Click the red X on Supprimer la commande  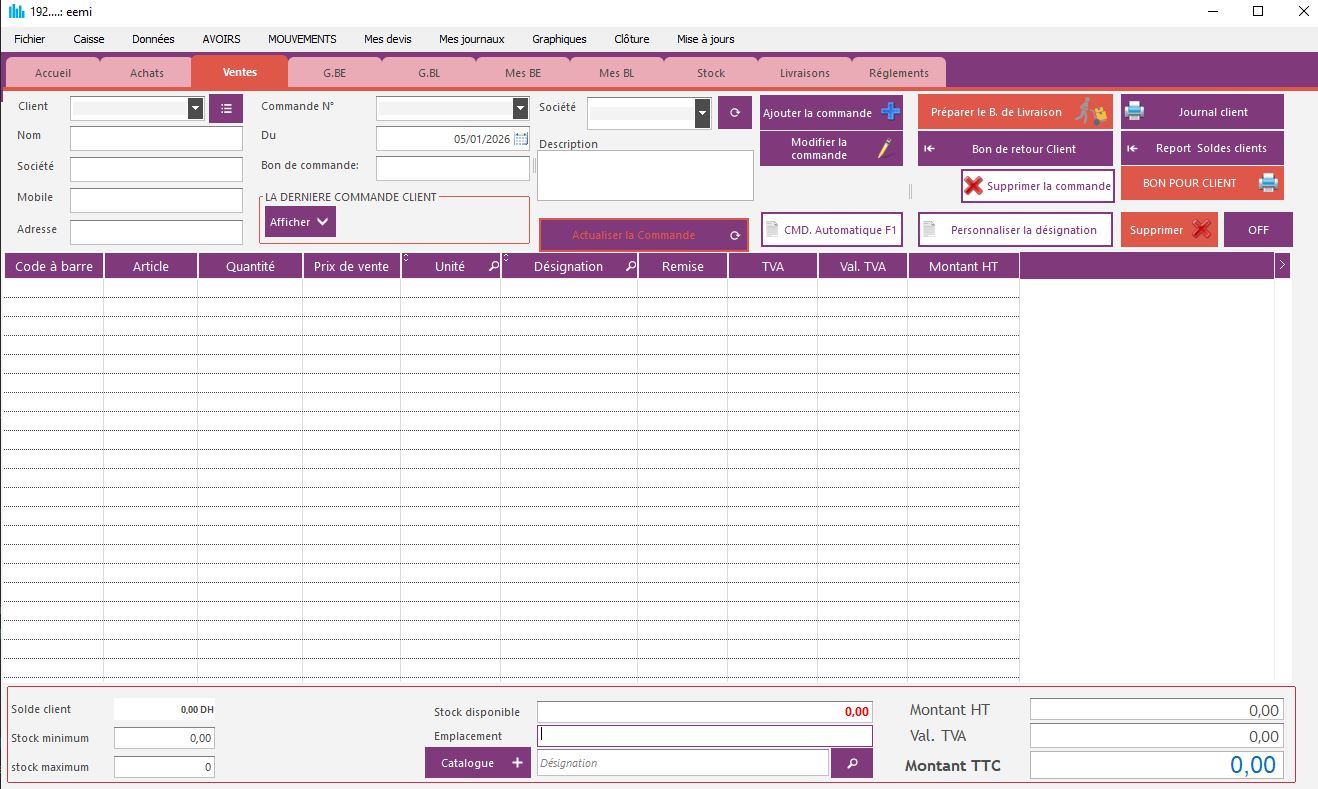pos(973,186)
